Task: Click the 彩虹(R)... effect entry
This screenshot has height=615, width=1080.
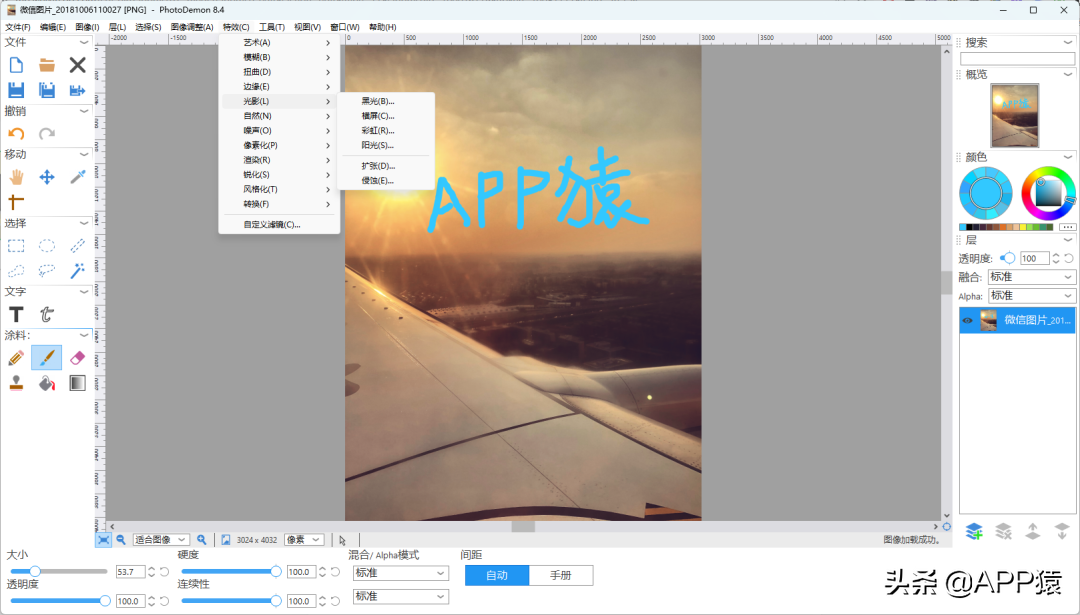Action: point(378,130)
